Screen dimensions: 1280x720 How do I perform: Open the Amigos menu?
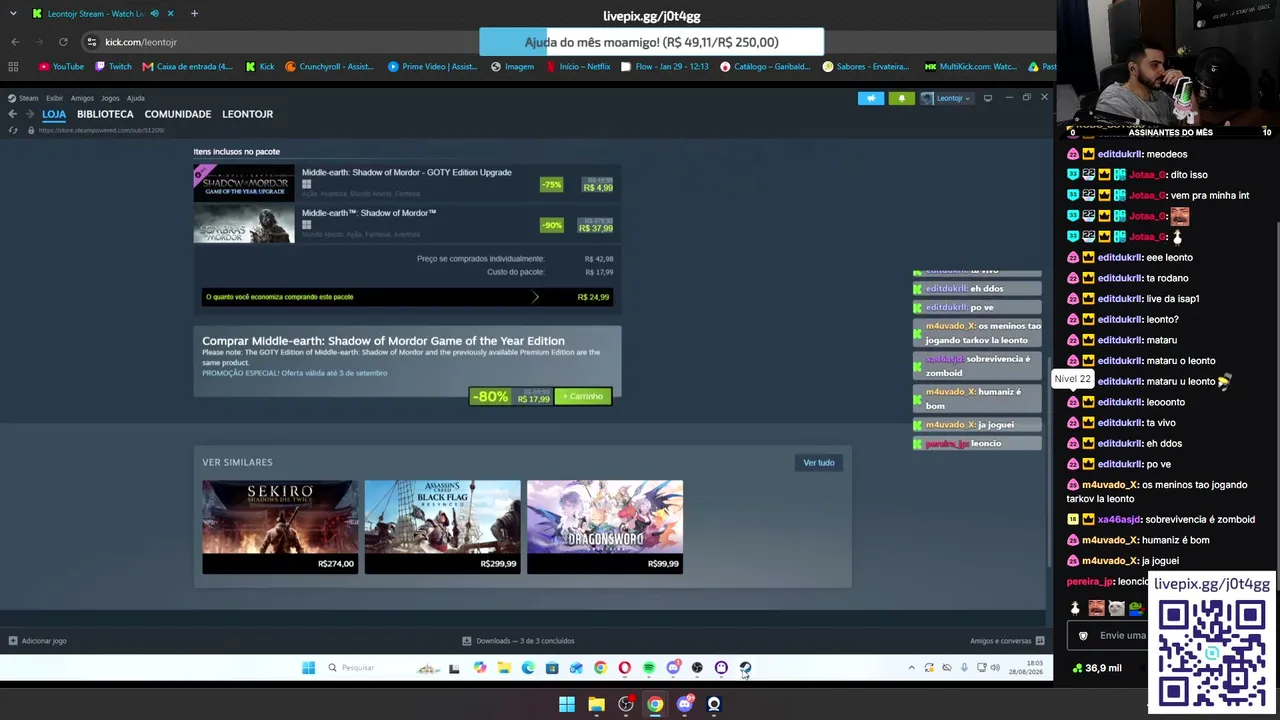point(82,98)
